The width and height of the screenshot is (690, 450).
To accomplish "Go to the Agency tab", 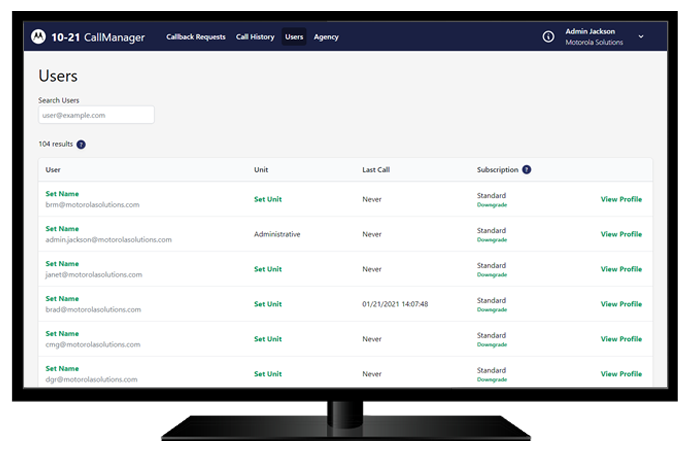I will (326, 37).
